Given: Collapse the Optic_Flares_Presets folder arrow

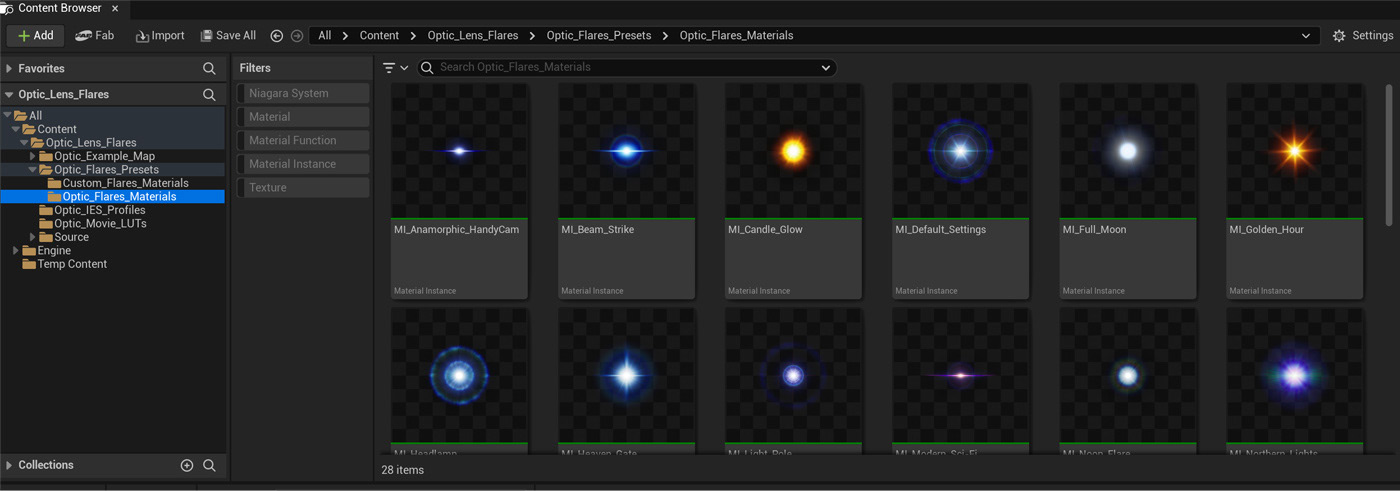Looking at the screenshot, I should (33, 170).
